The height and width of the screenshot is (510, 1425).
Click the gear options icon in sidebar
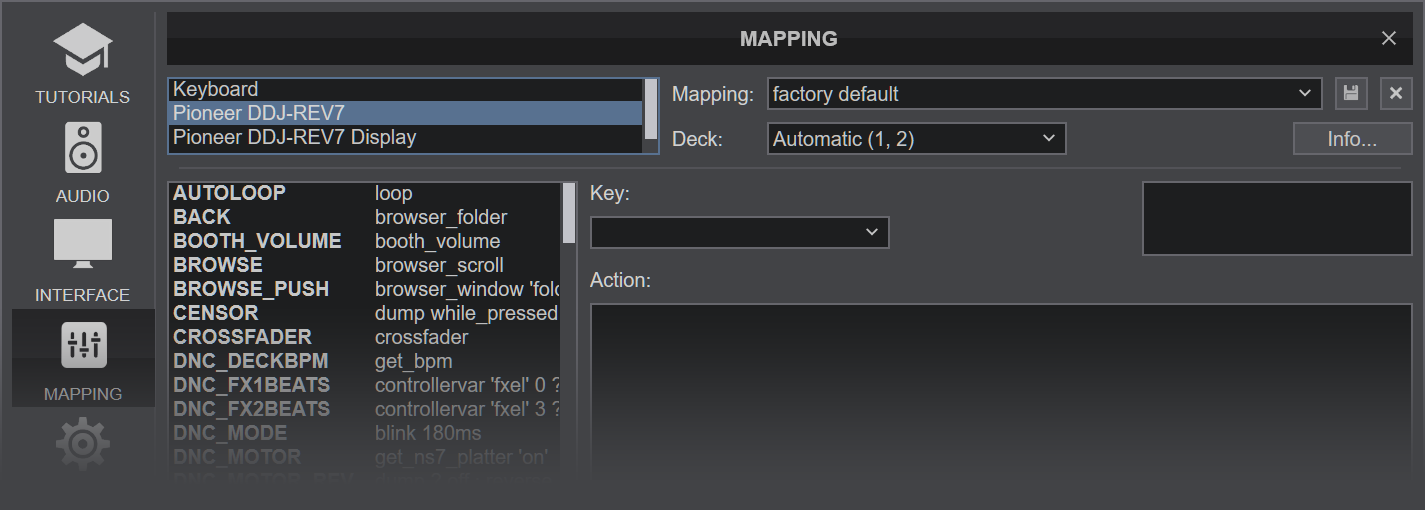click(83, 443)
